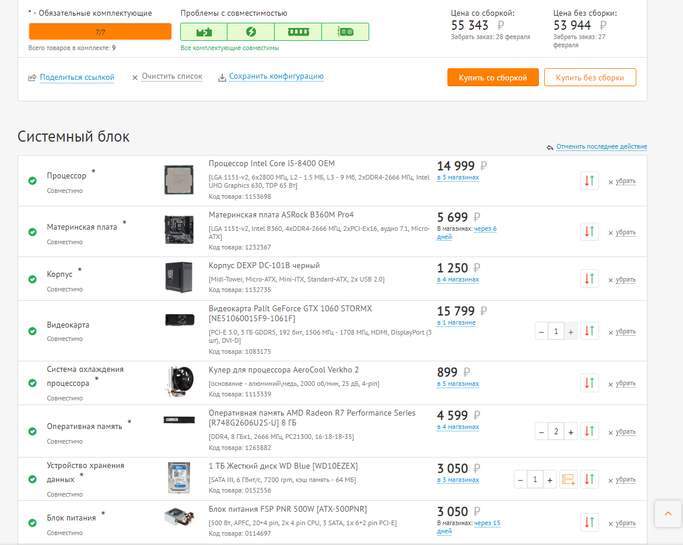Decrease quantity of Palit GTX 1060 video card
The width and height of the screenshot is (683, 545).
[541, 332]
